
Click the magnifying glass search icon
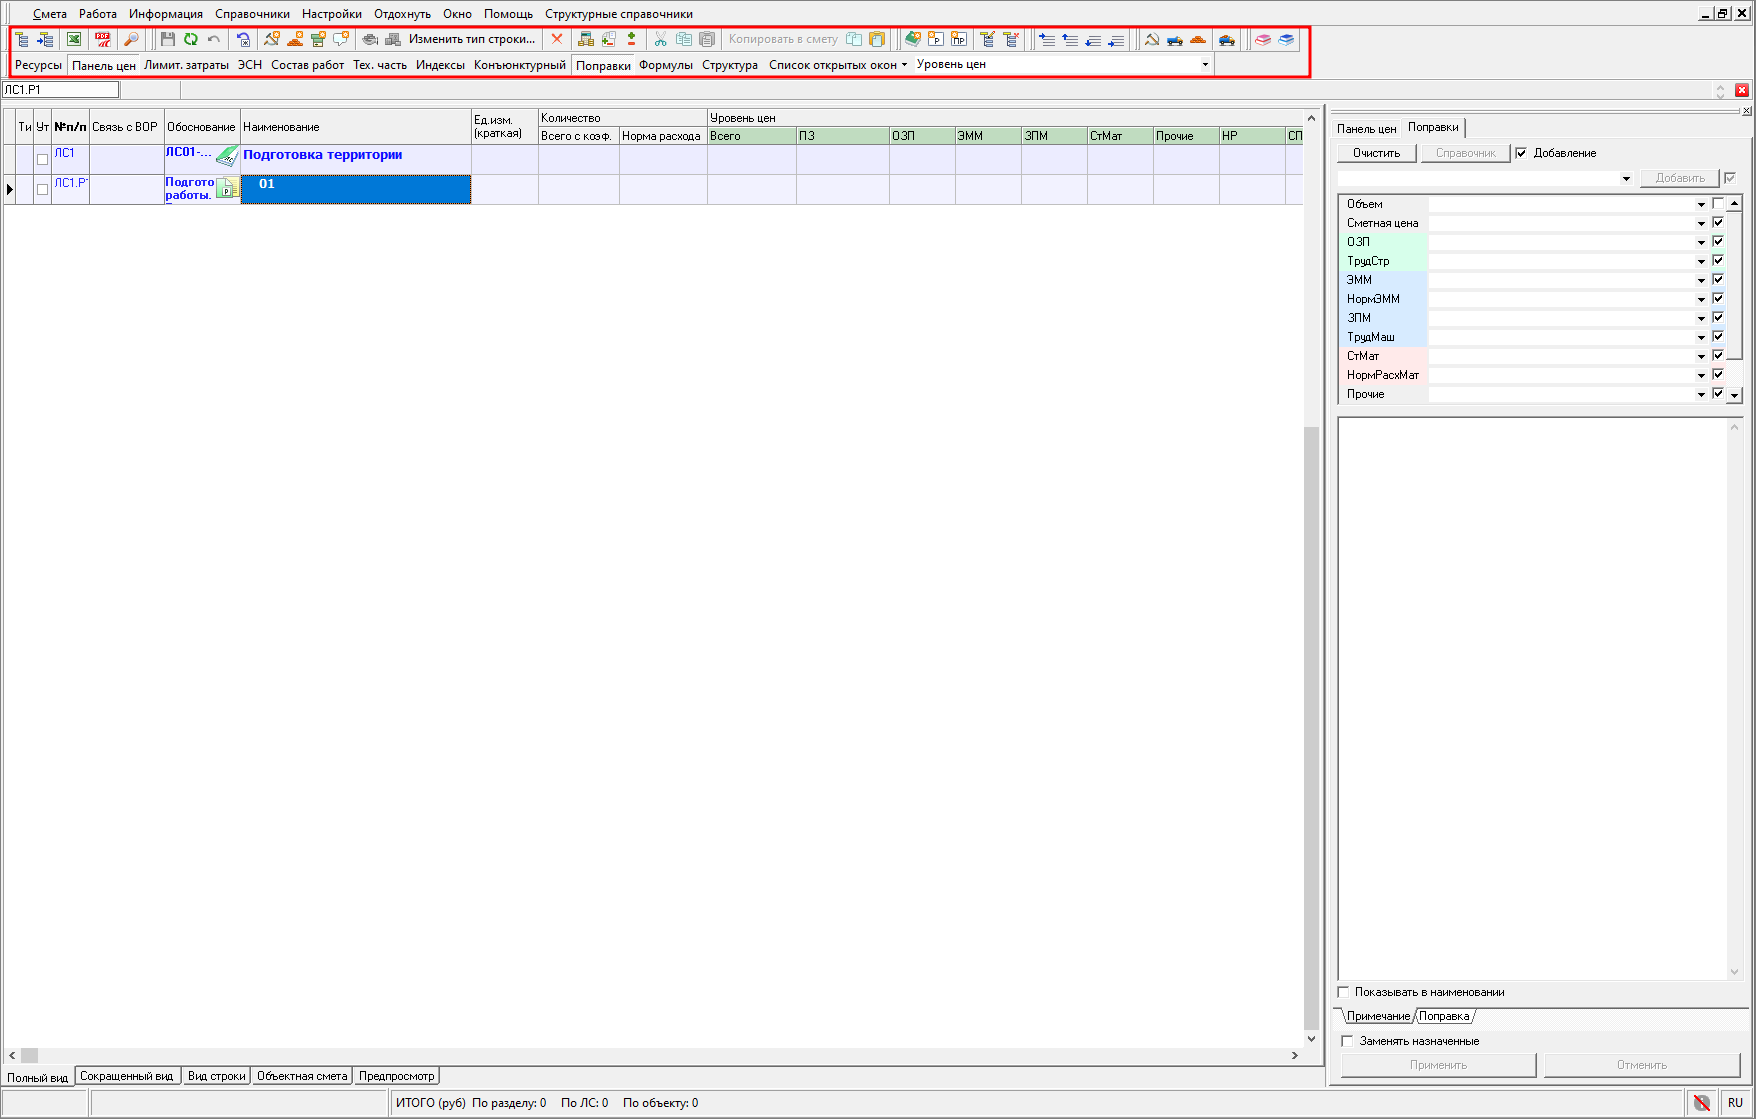[130, 39]
